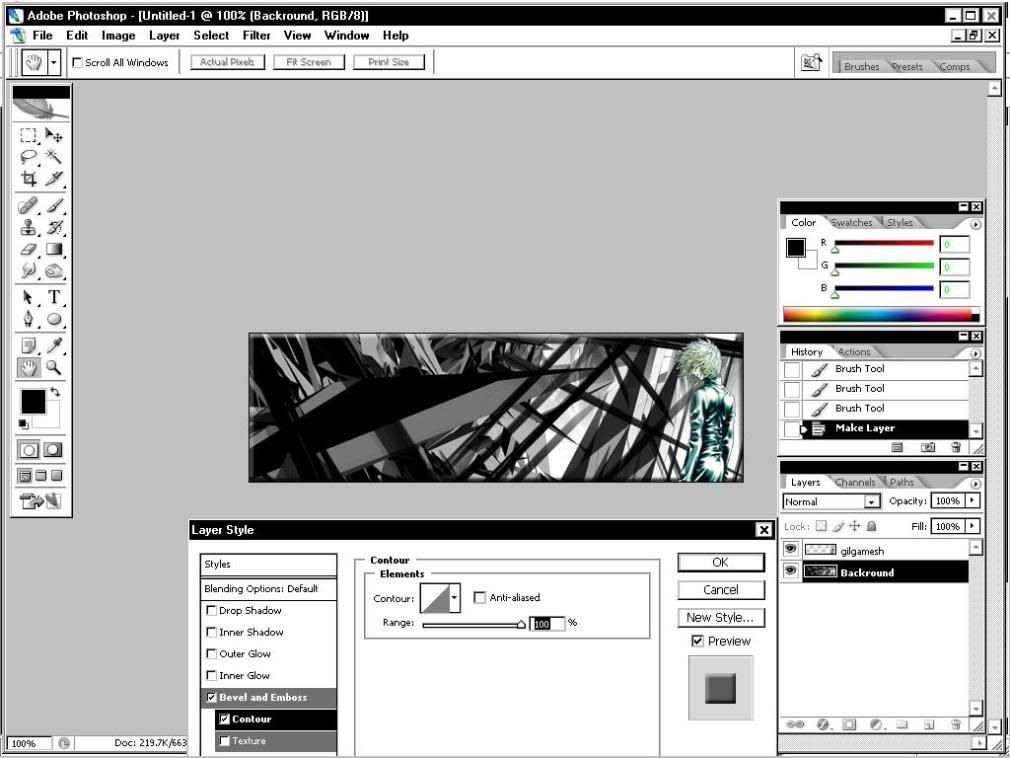The image size is (1010, 758).
Task: Select the gilgamesh layer
Action: click(884, 551)
